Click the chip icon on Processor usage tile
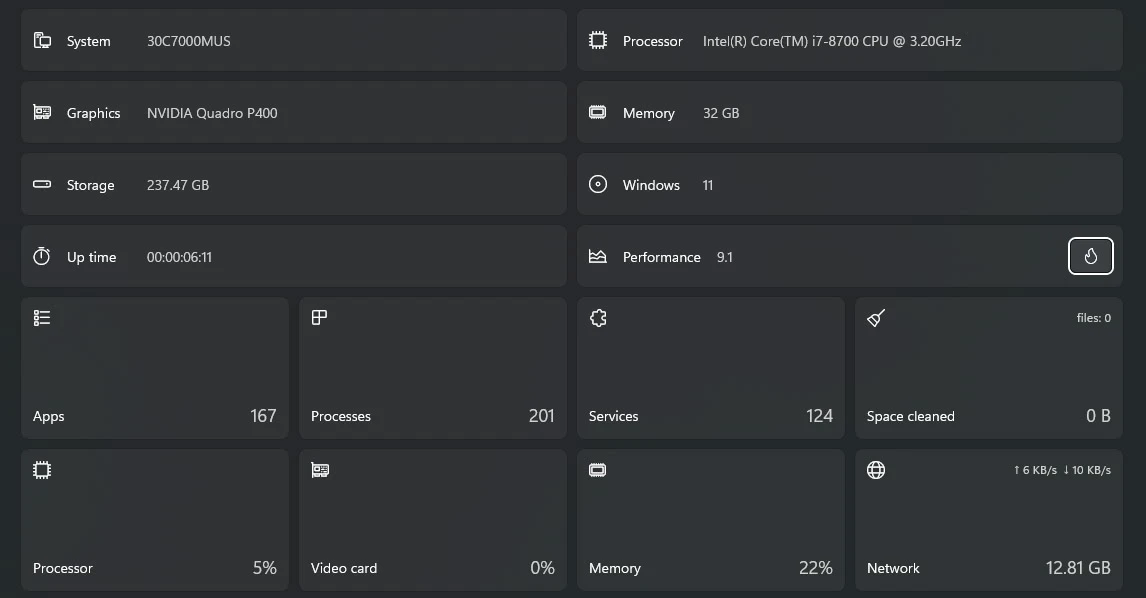 (x=42, y=470)
